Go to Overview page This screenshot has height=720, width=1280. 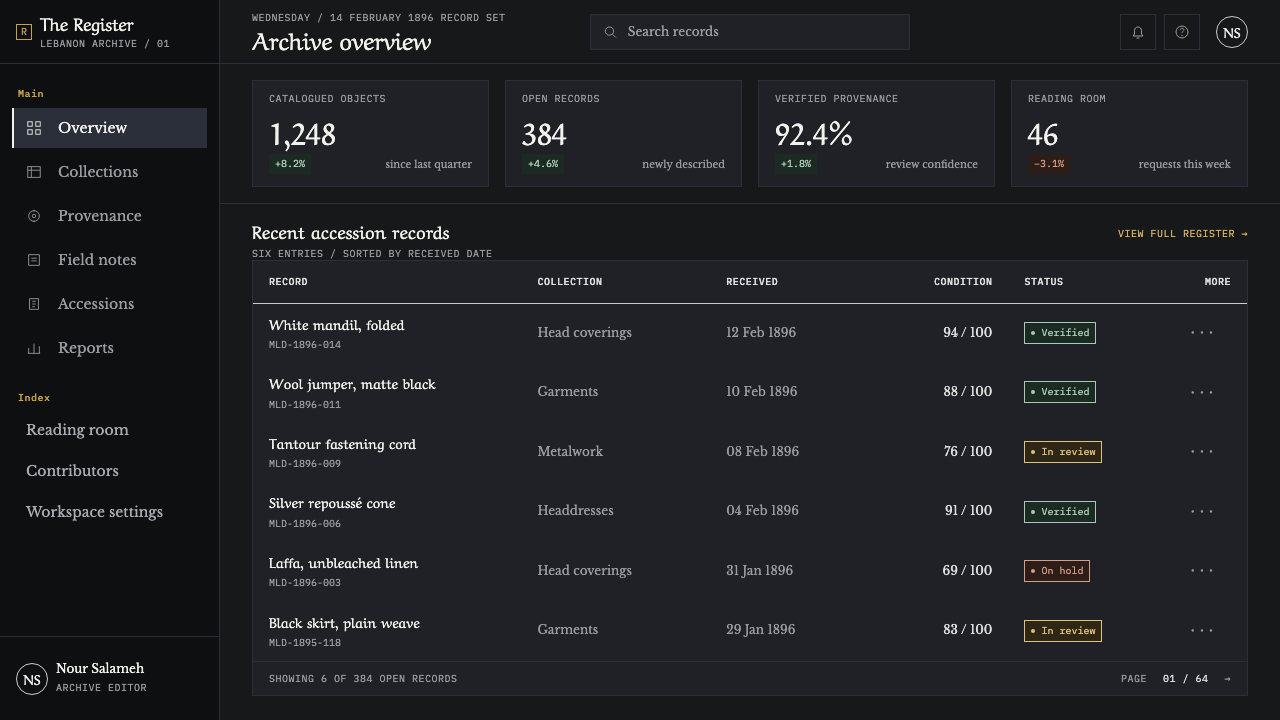[x=110, y=128]
